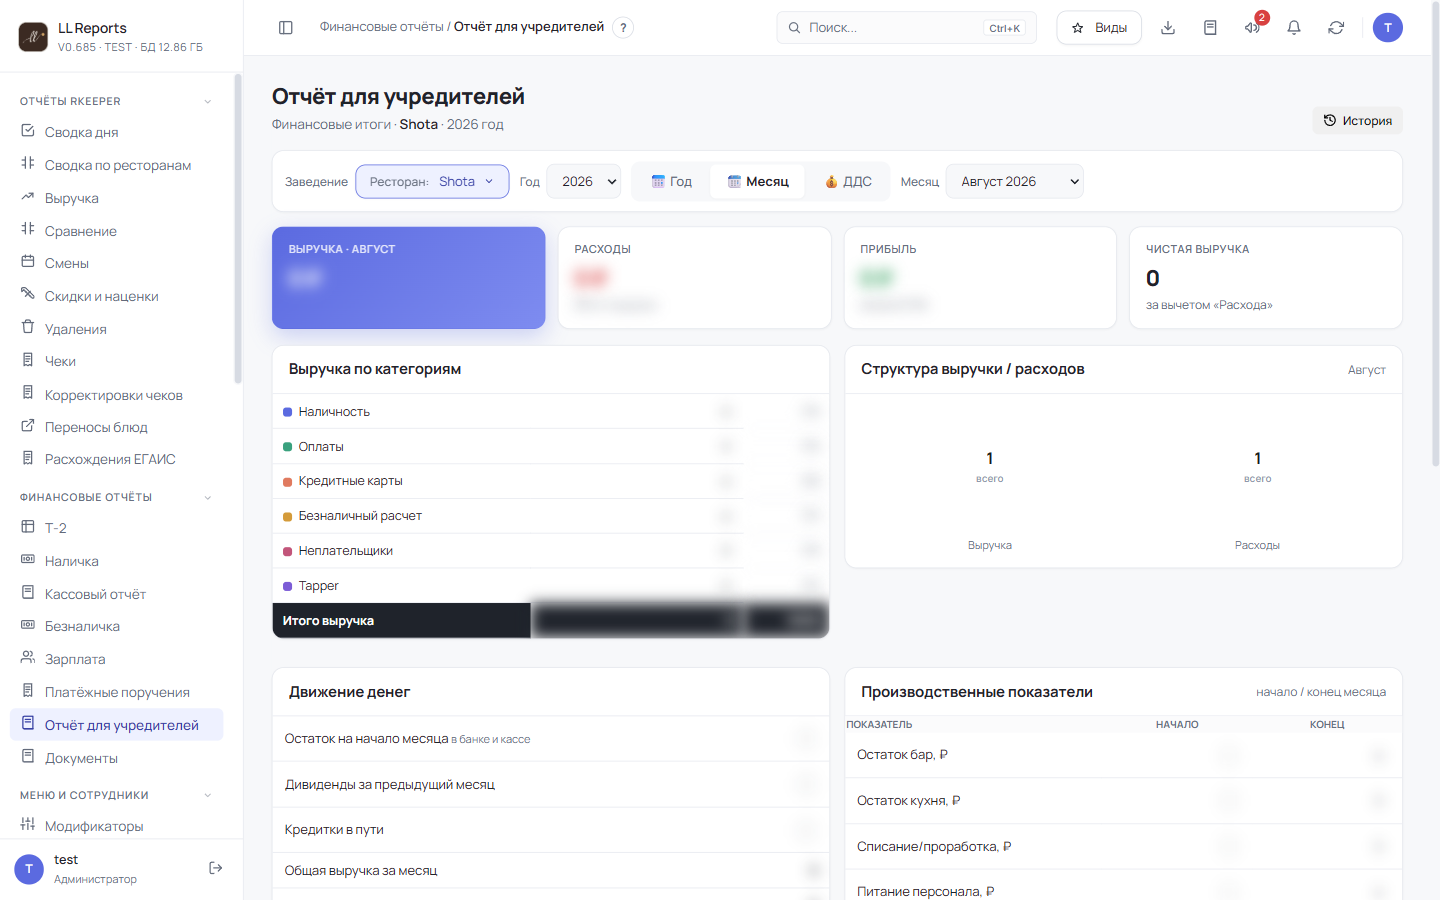Open Смены in sidebar
Viewport: 1440px width, 900px height.
point(116,263)
